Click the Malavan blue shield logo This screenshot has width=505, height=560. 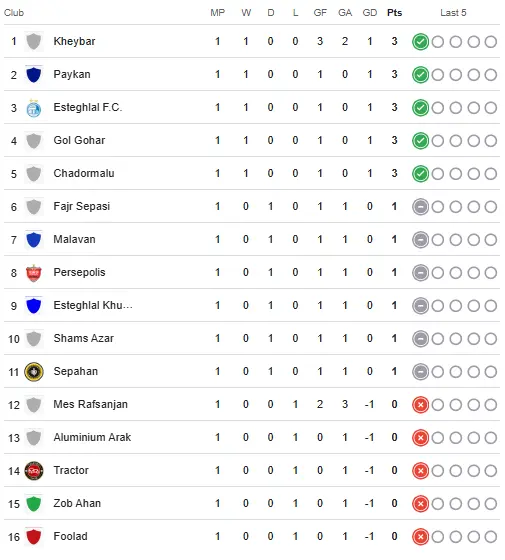[34, 240]
